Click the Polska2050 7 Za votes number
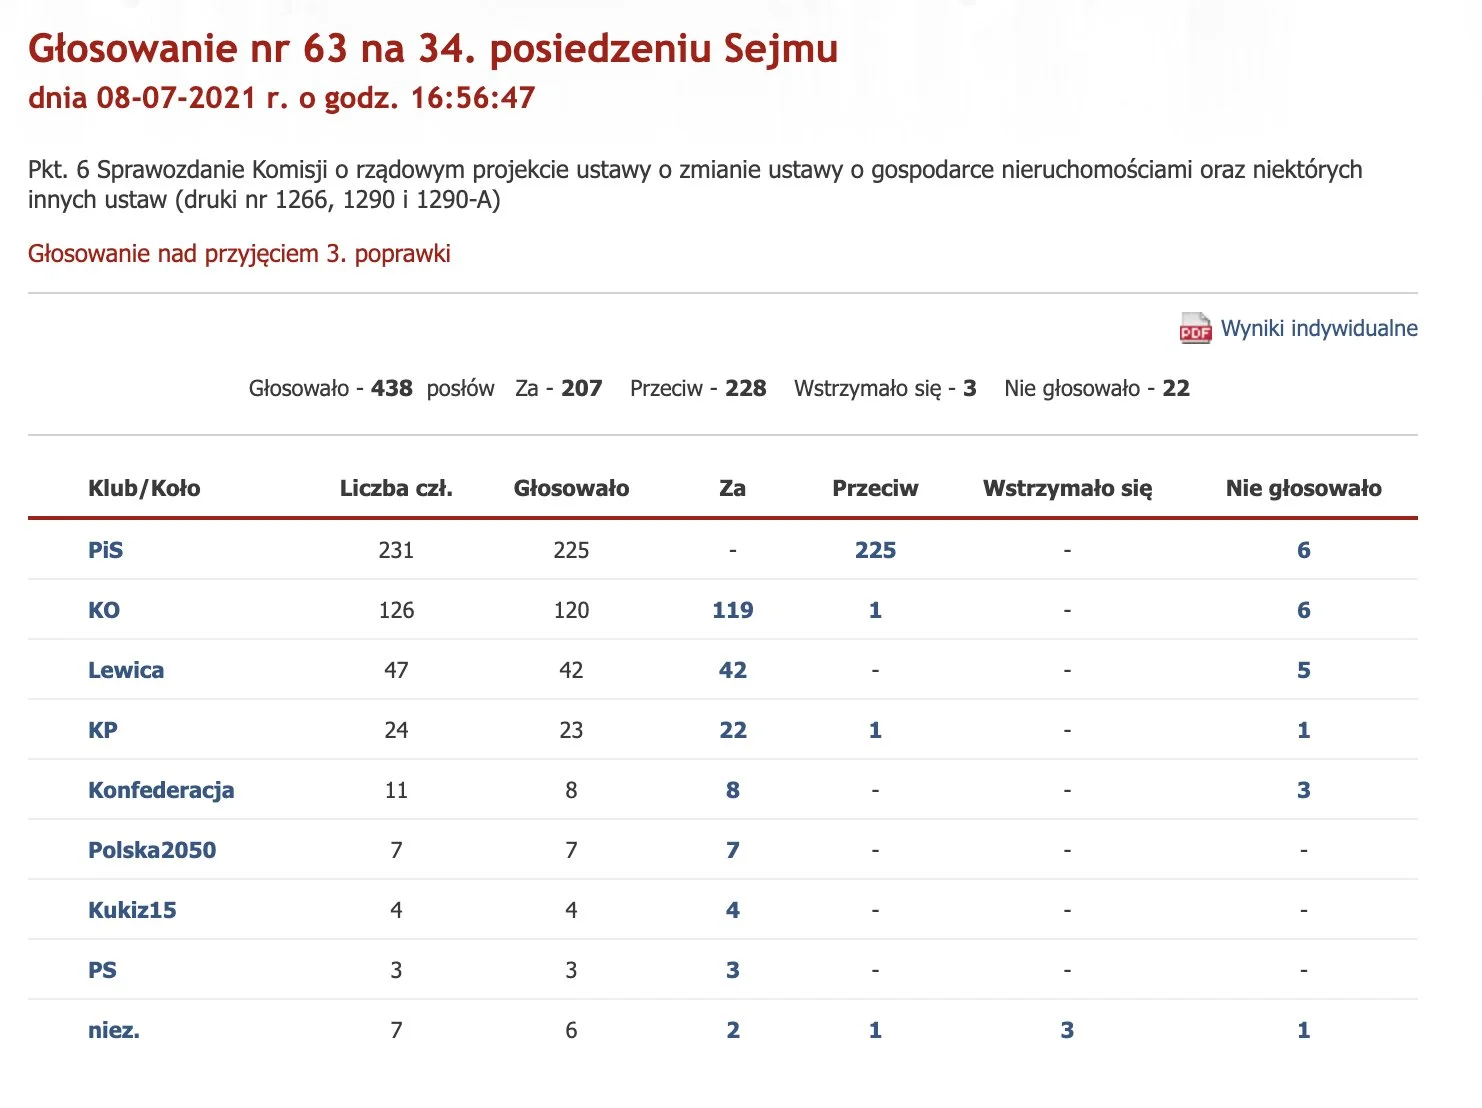 732,850
